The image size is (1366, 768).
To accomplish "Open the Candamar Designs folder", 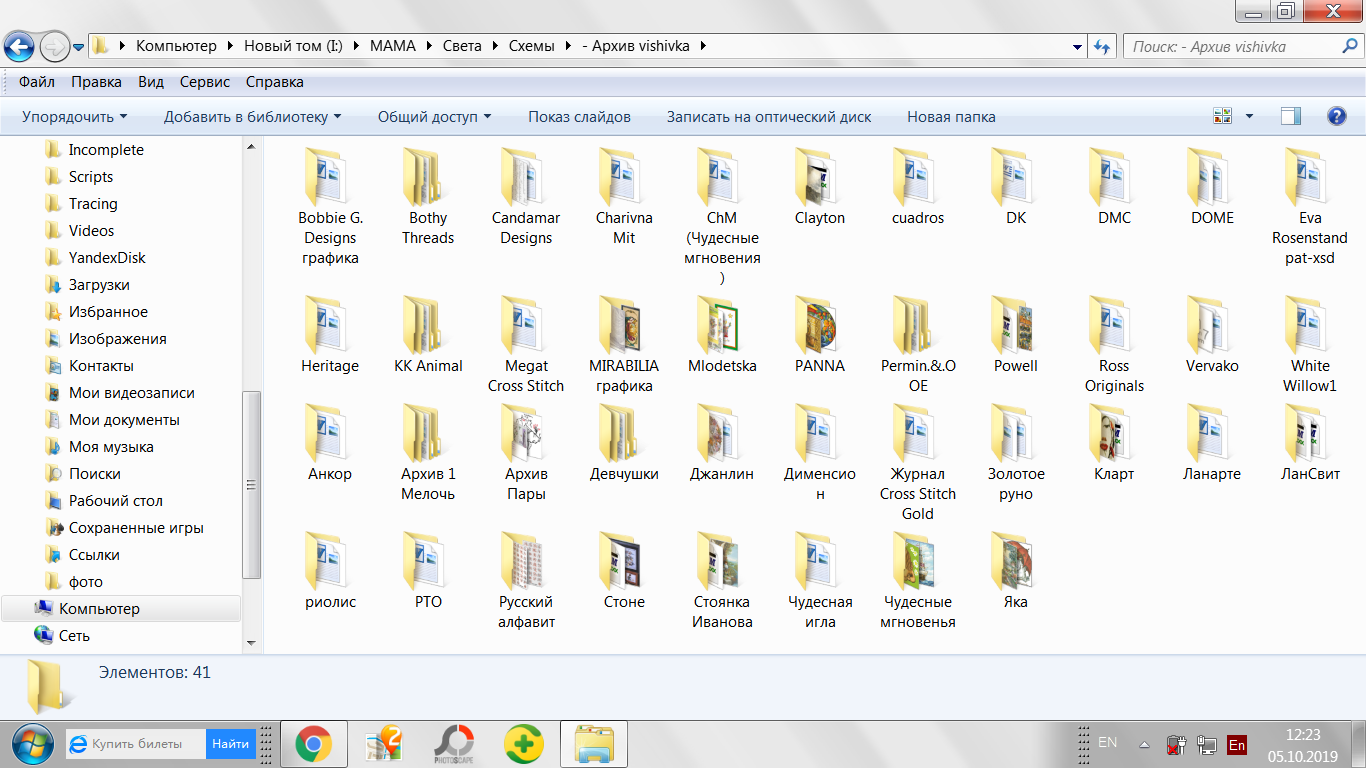I will click(526, 198).
